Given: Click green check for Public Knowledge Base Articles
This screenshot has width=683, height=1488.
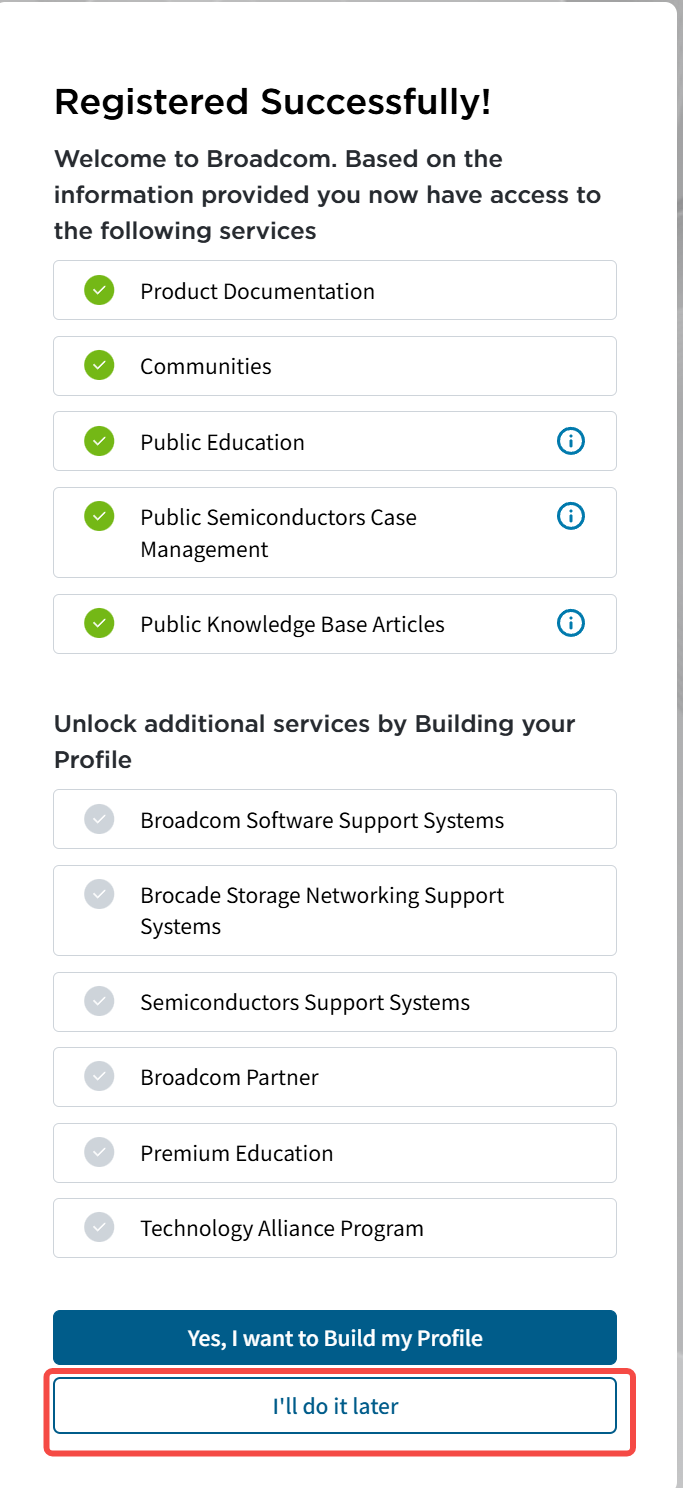Looking at the screenshot, I should point(99,623).
